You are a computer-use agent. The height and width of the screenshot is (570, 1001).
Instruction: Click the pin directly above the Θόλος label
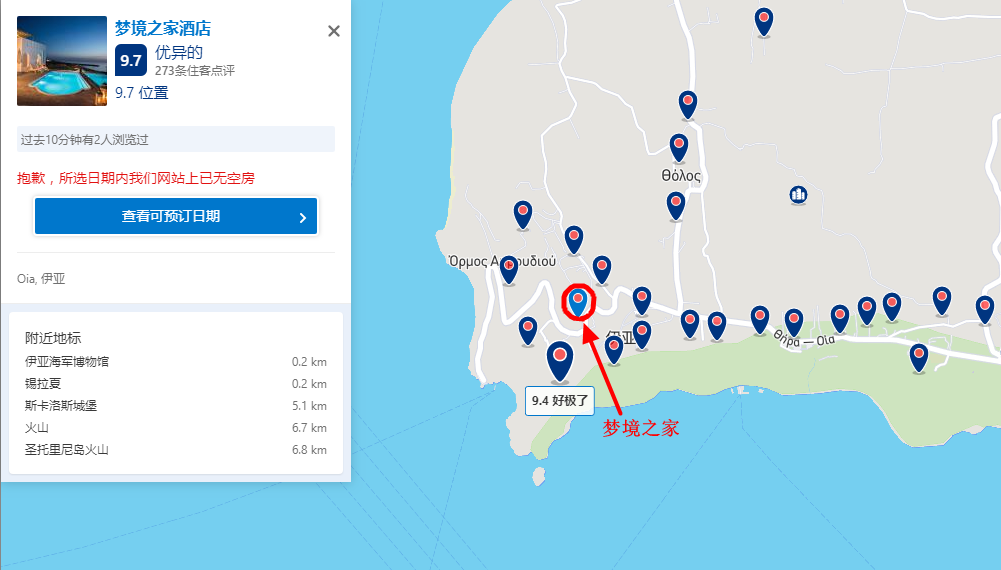679,146
